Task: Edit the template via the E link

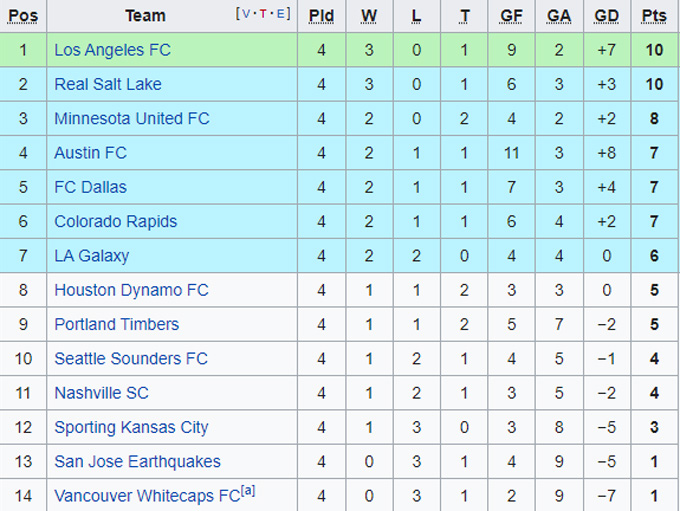Action: tap(282, 14)
